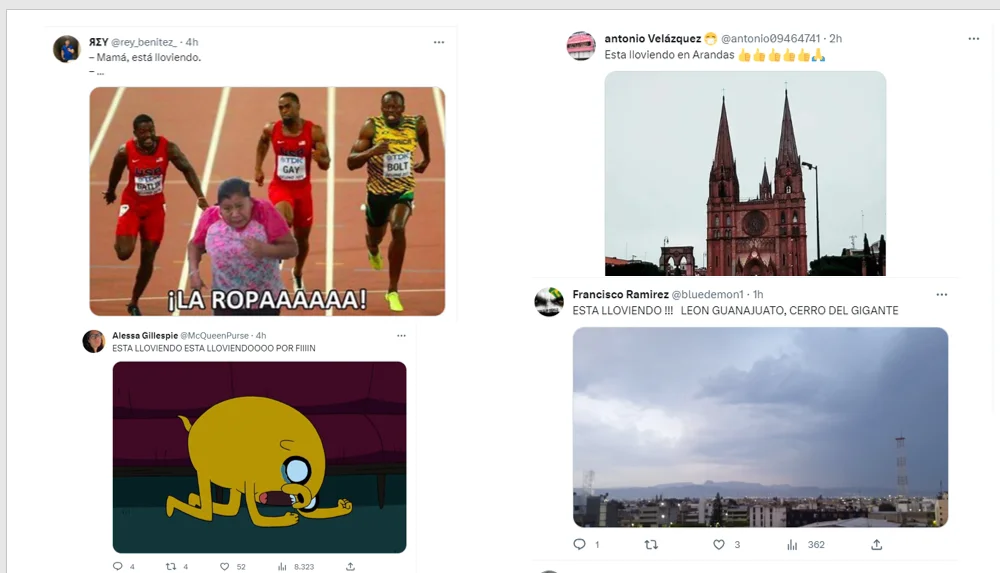The image size is (1000, 573).
Task: Open the ЯΣY display name link
Action: click(x=98, y=42)
